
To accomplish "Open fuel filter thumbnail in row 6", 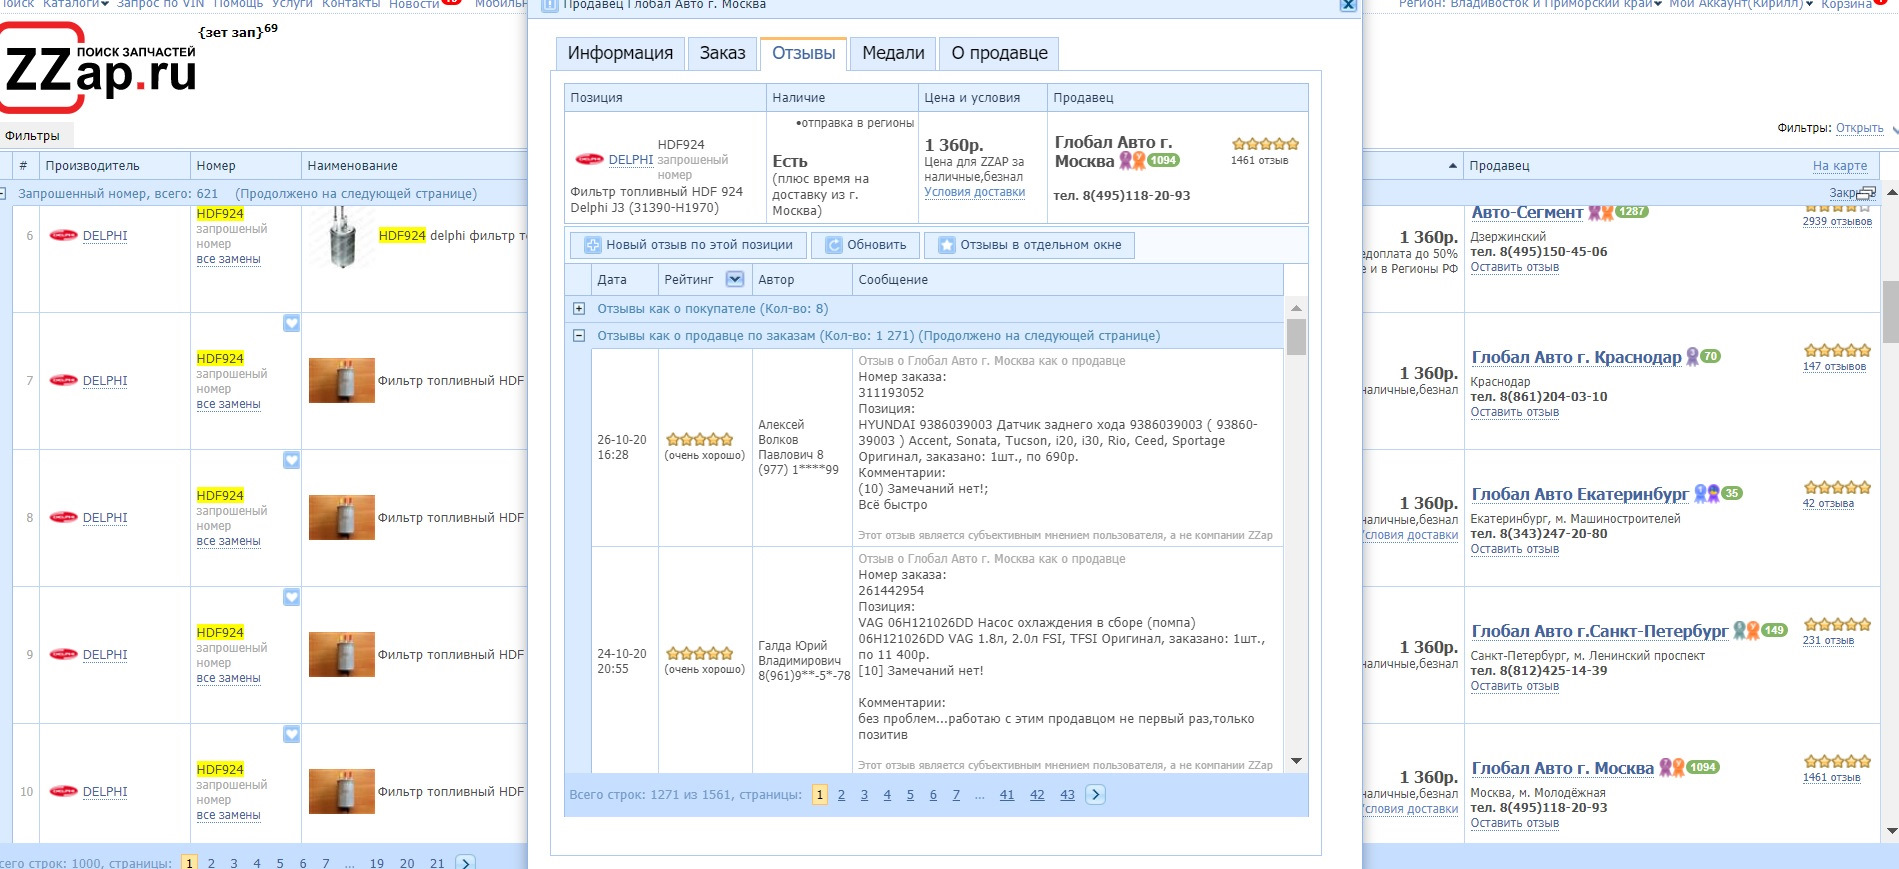I will [342, 237].
